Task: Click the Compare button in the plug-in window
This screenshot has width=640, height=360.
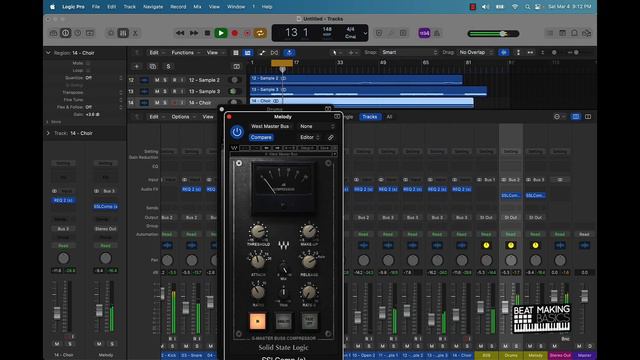Action: [x=261, y=137]
